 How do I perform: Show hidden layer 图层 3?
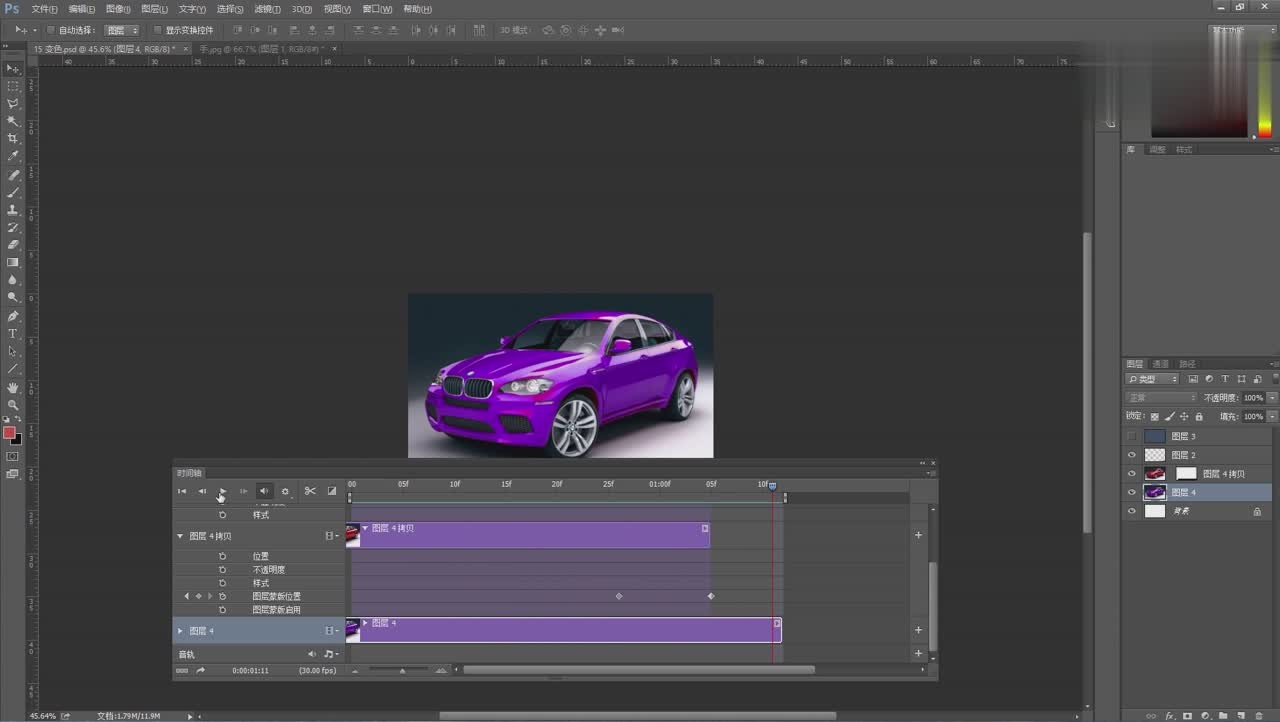tap(1132, 436)
